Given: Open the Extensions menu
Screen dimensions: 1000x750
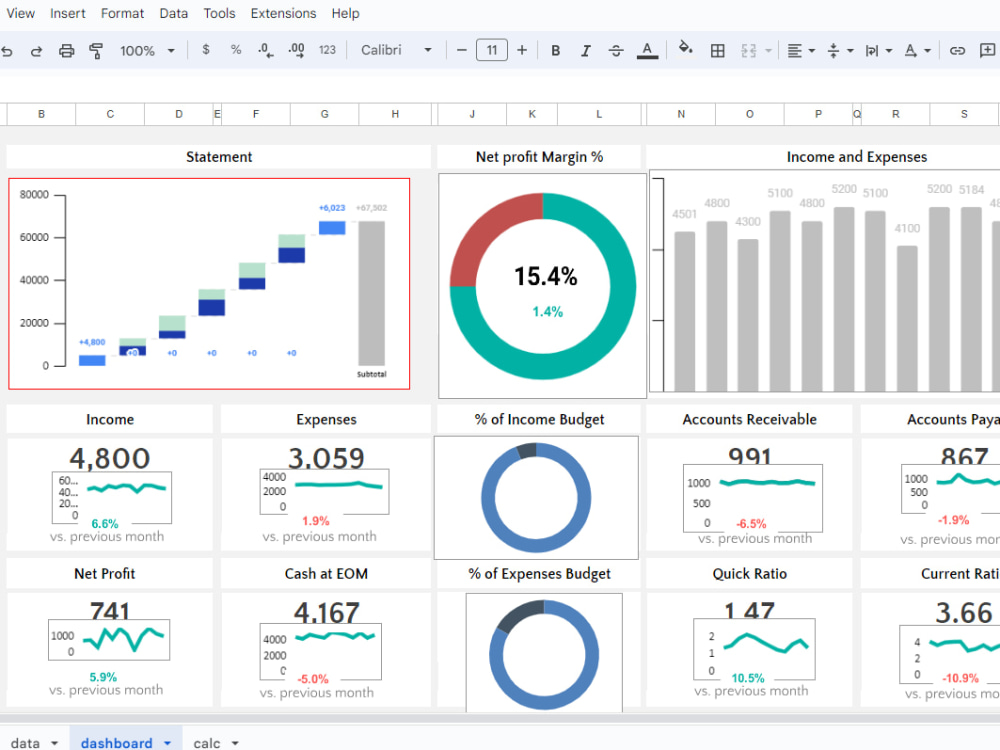Looking at the screenshot, I should click(283, 13).
